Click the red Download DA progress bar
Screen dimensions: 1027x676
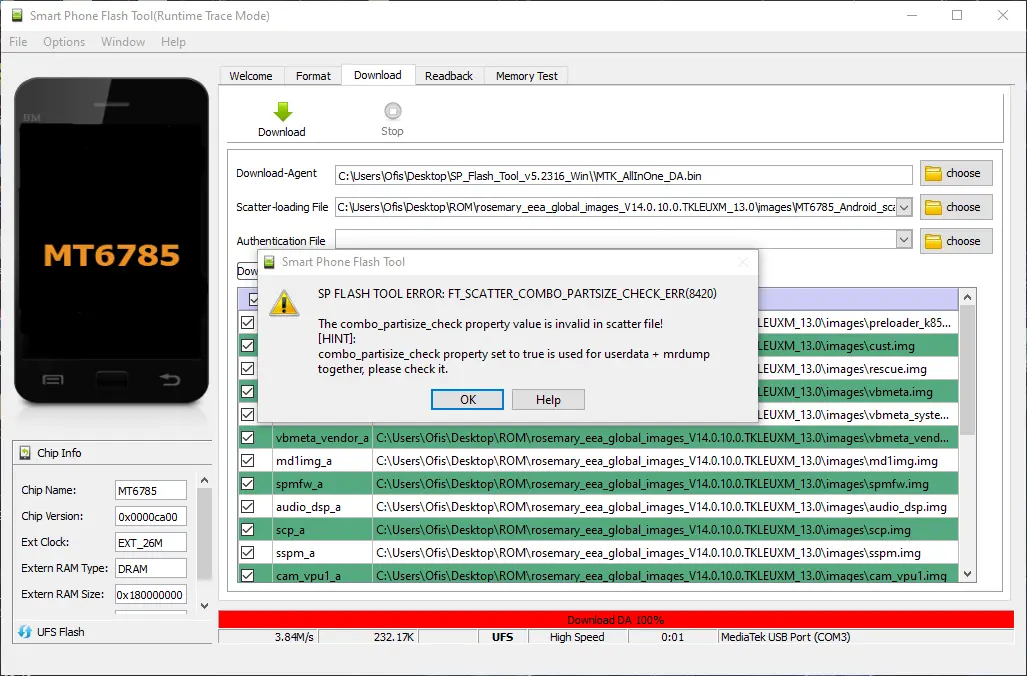pyautogui.click(x=616, y=620)
